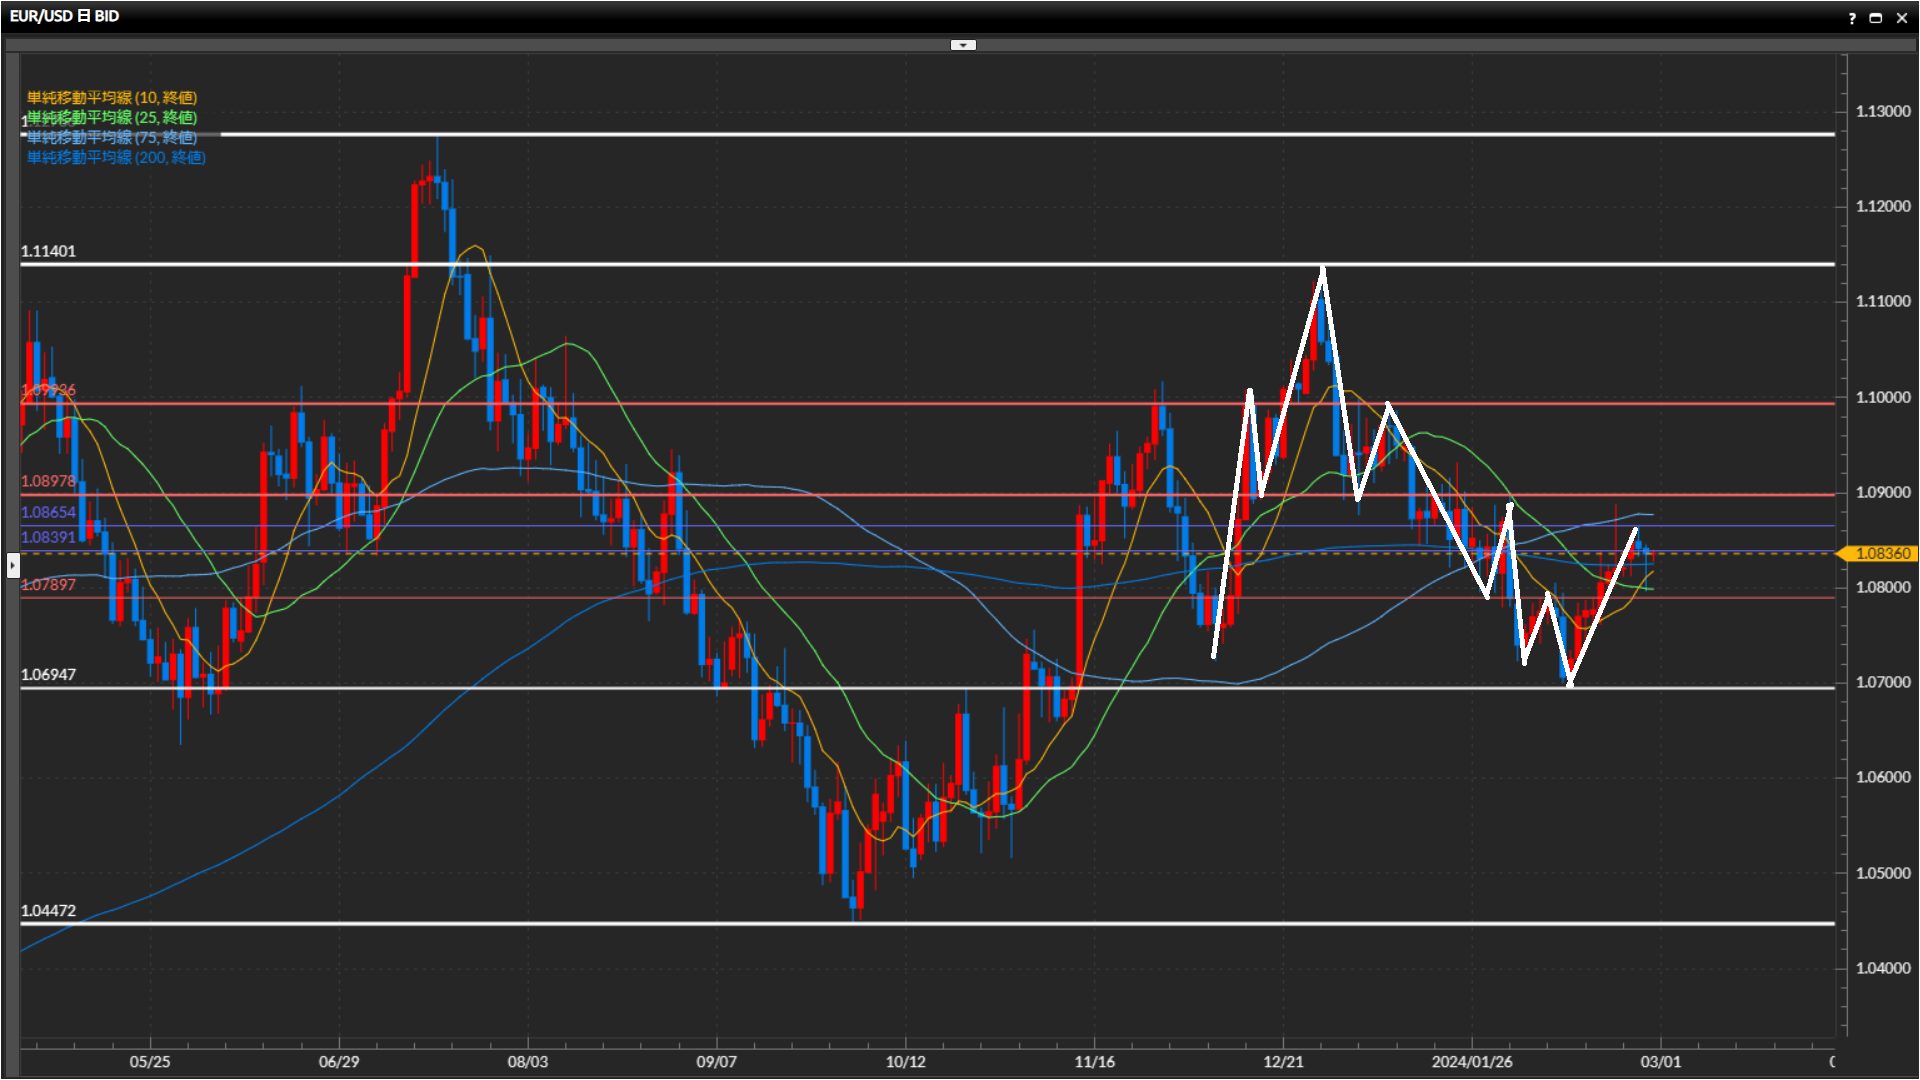Viewport: 1920px width, 1080px height.
Task: Click the help question mark icon
Action: pyautogui.click(x=1852, y=18)
